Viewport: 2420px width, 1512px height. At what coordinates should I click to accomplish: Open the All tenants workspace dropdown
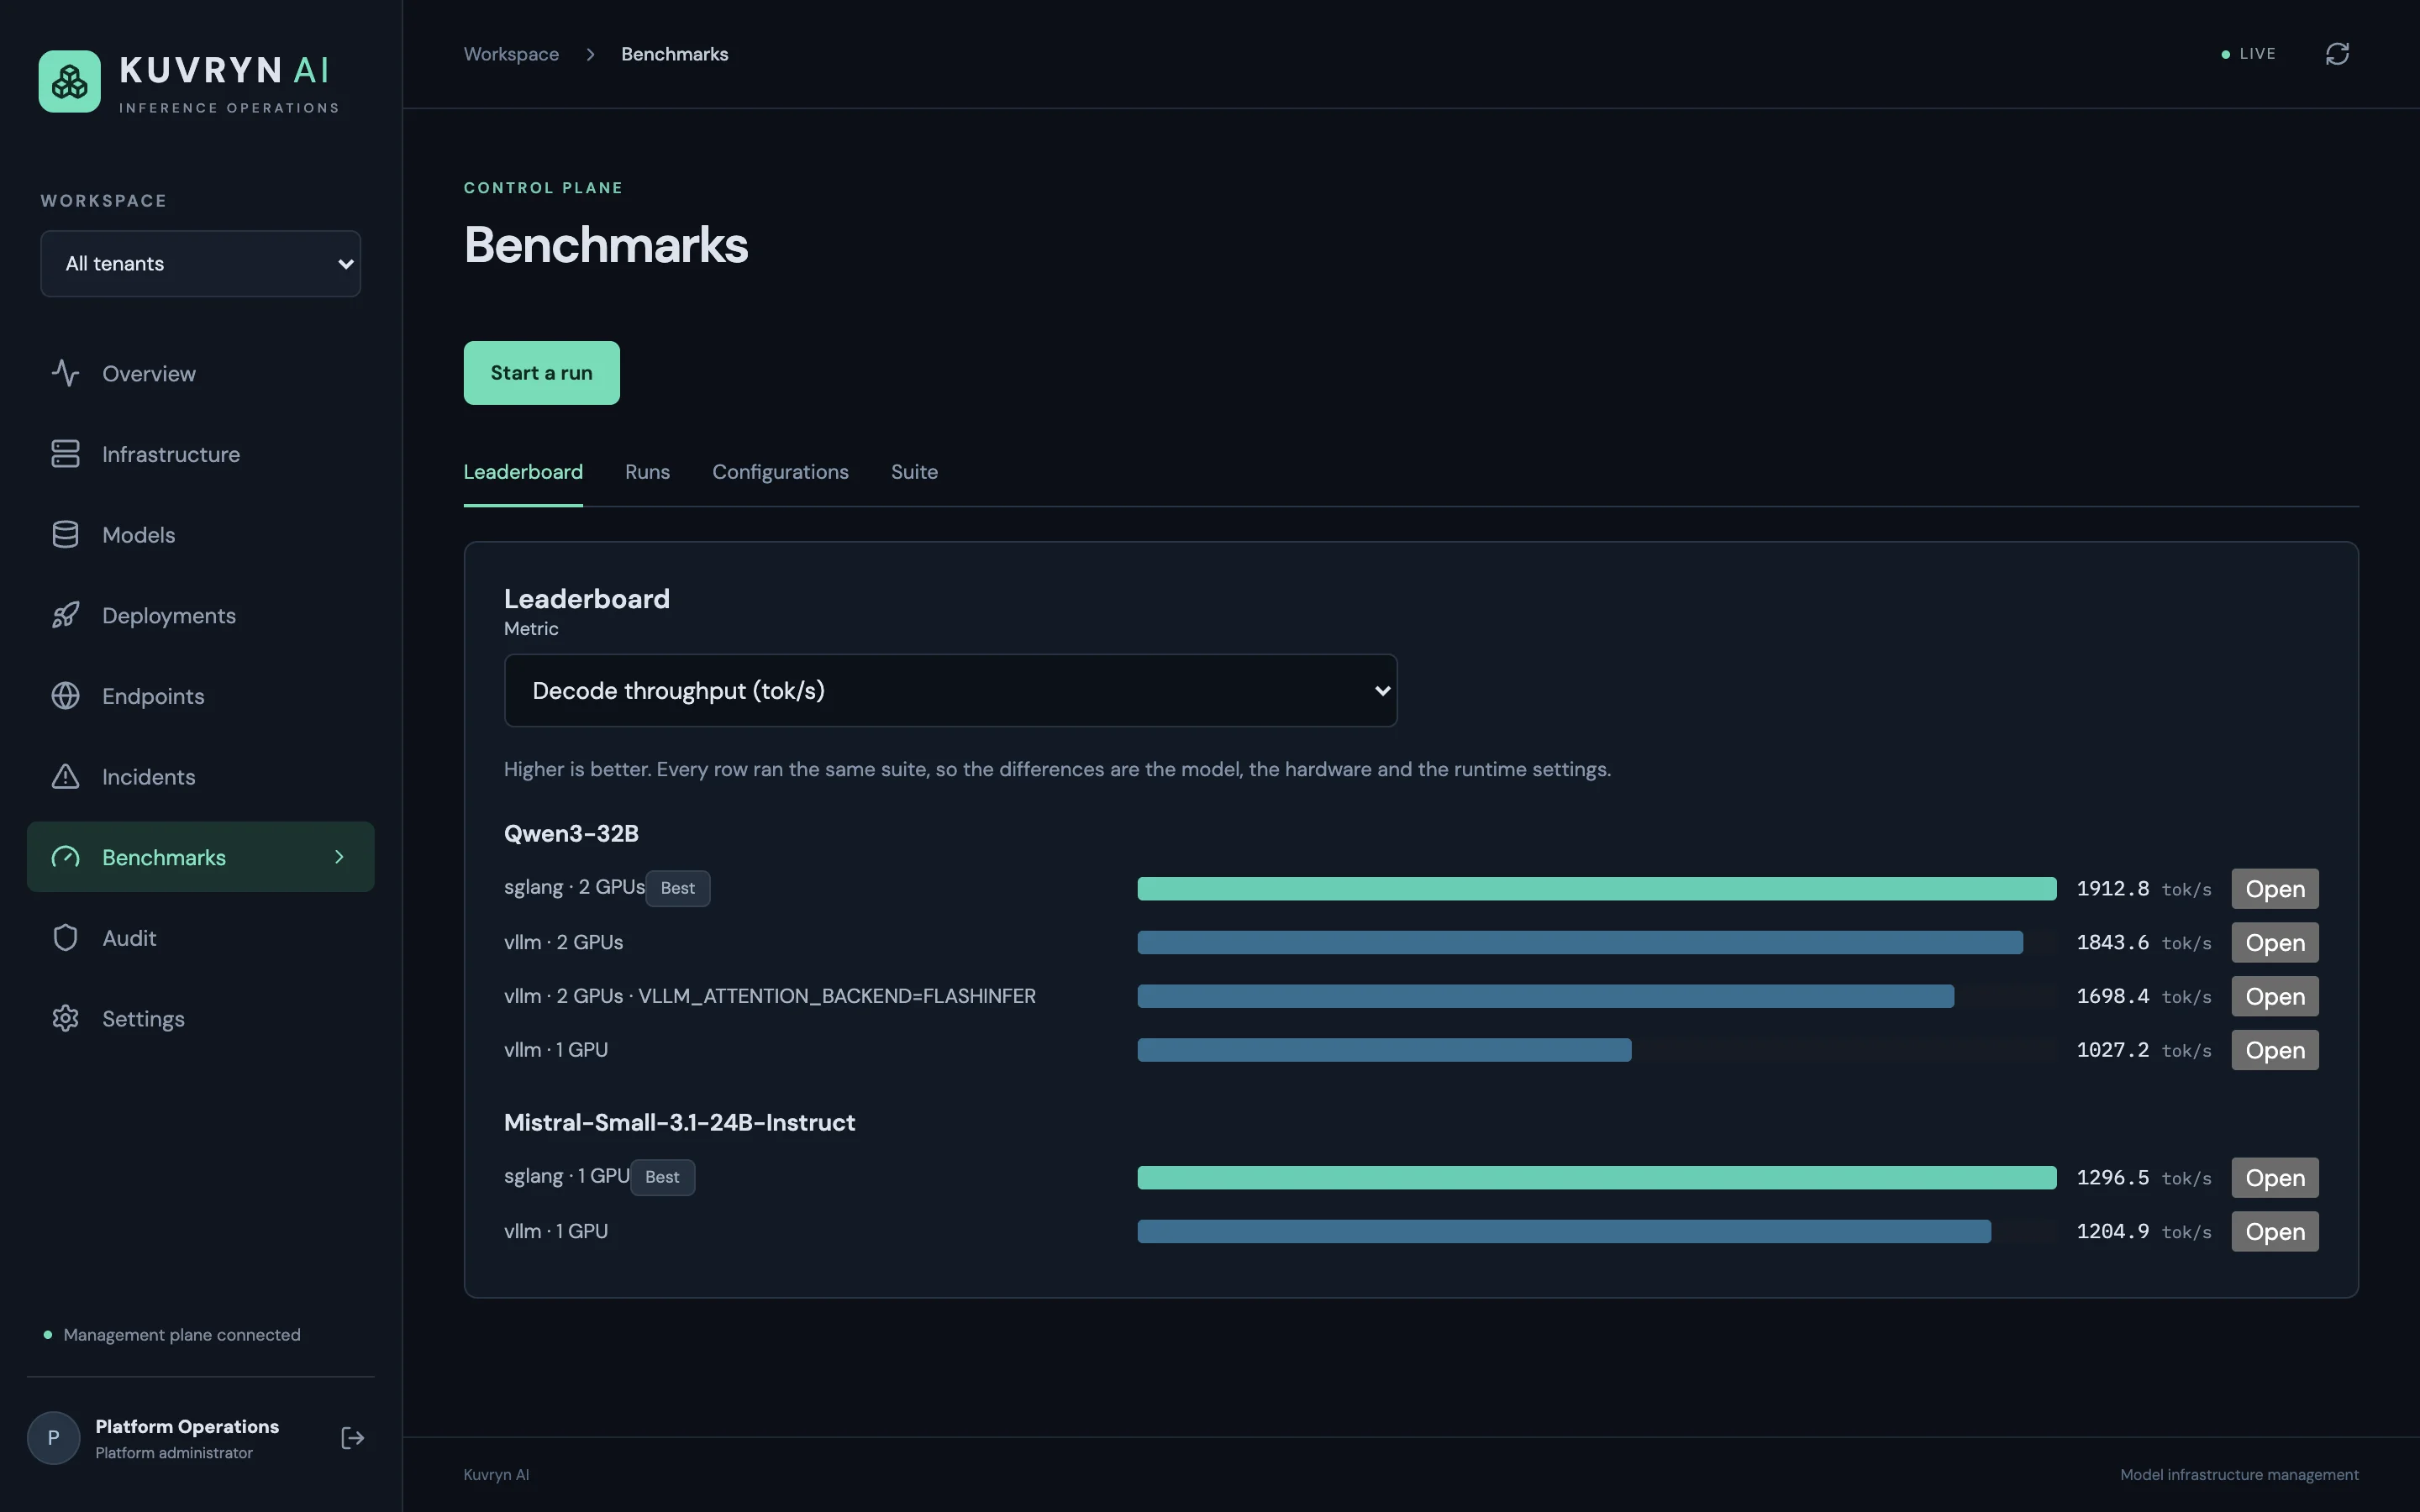(x=200, y=264)
